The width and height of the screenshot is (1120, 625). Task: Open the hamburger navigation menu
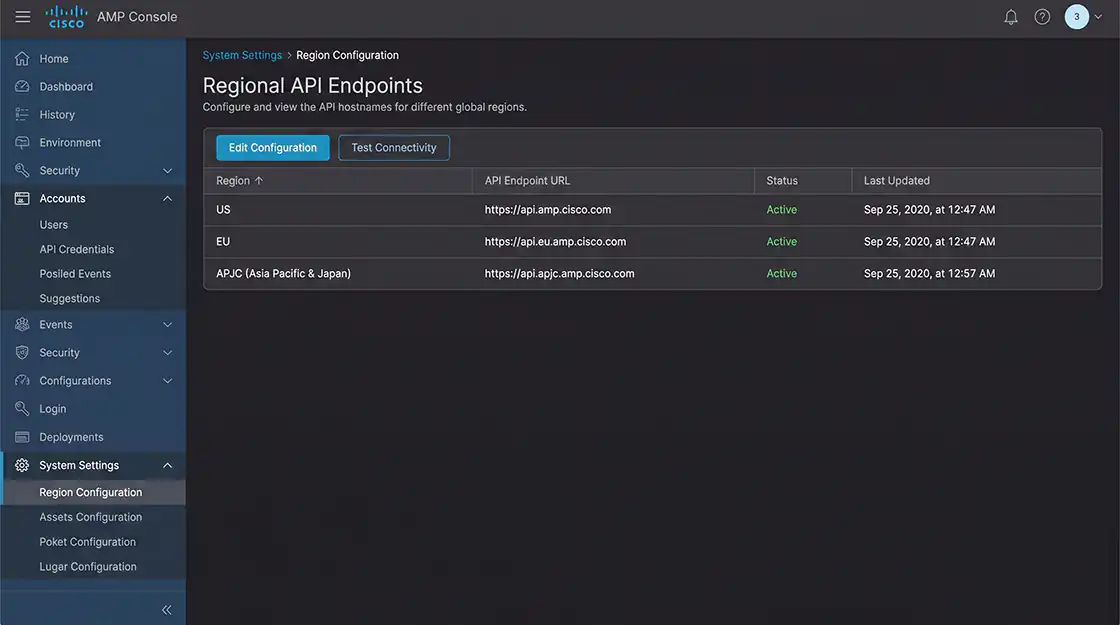click(x=23, y=16)
